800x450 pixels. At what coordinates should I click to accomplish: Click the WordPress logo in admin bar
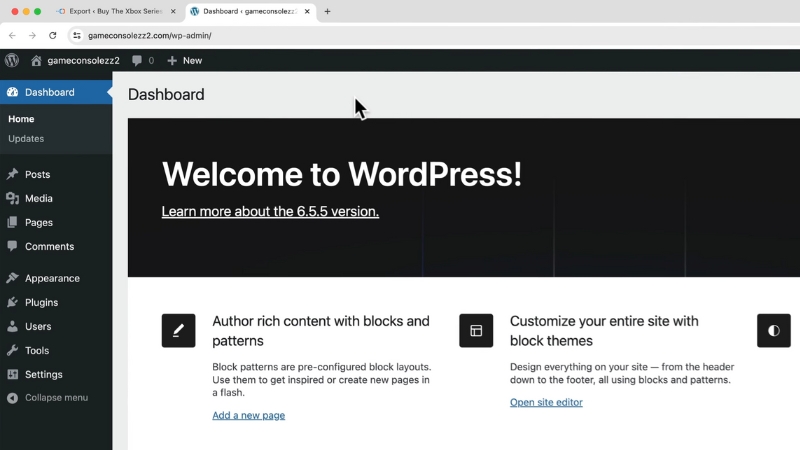point(12,60)
